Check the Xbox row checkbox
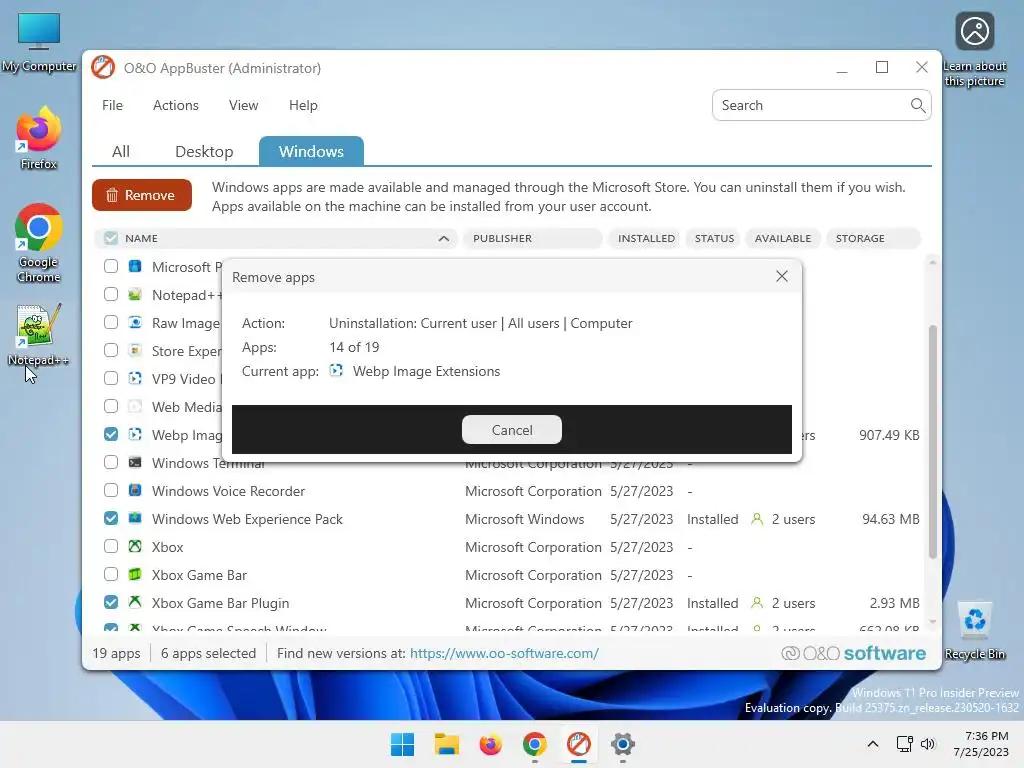Image resolution: width=1024 pixels, height=768 pixels. tap(111, 547)
